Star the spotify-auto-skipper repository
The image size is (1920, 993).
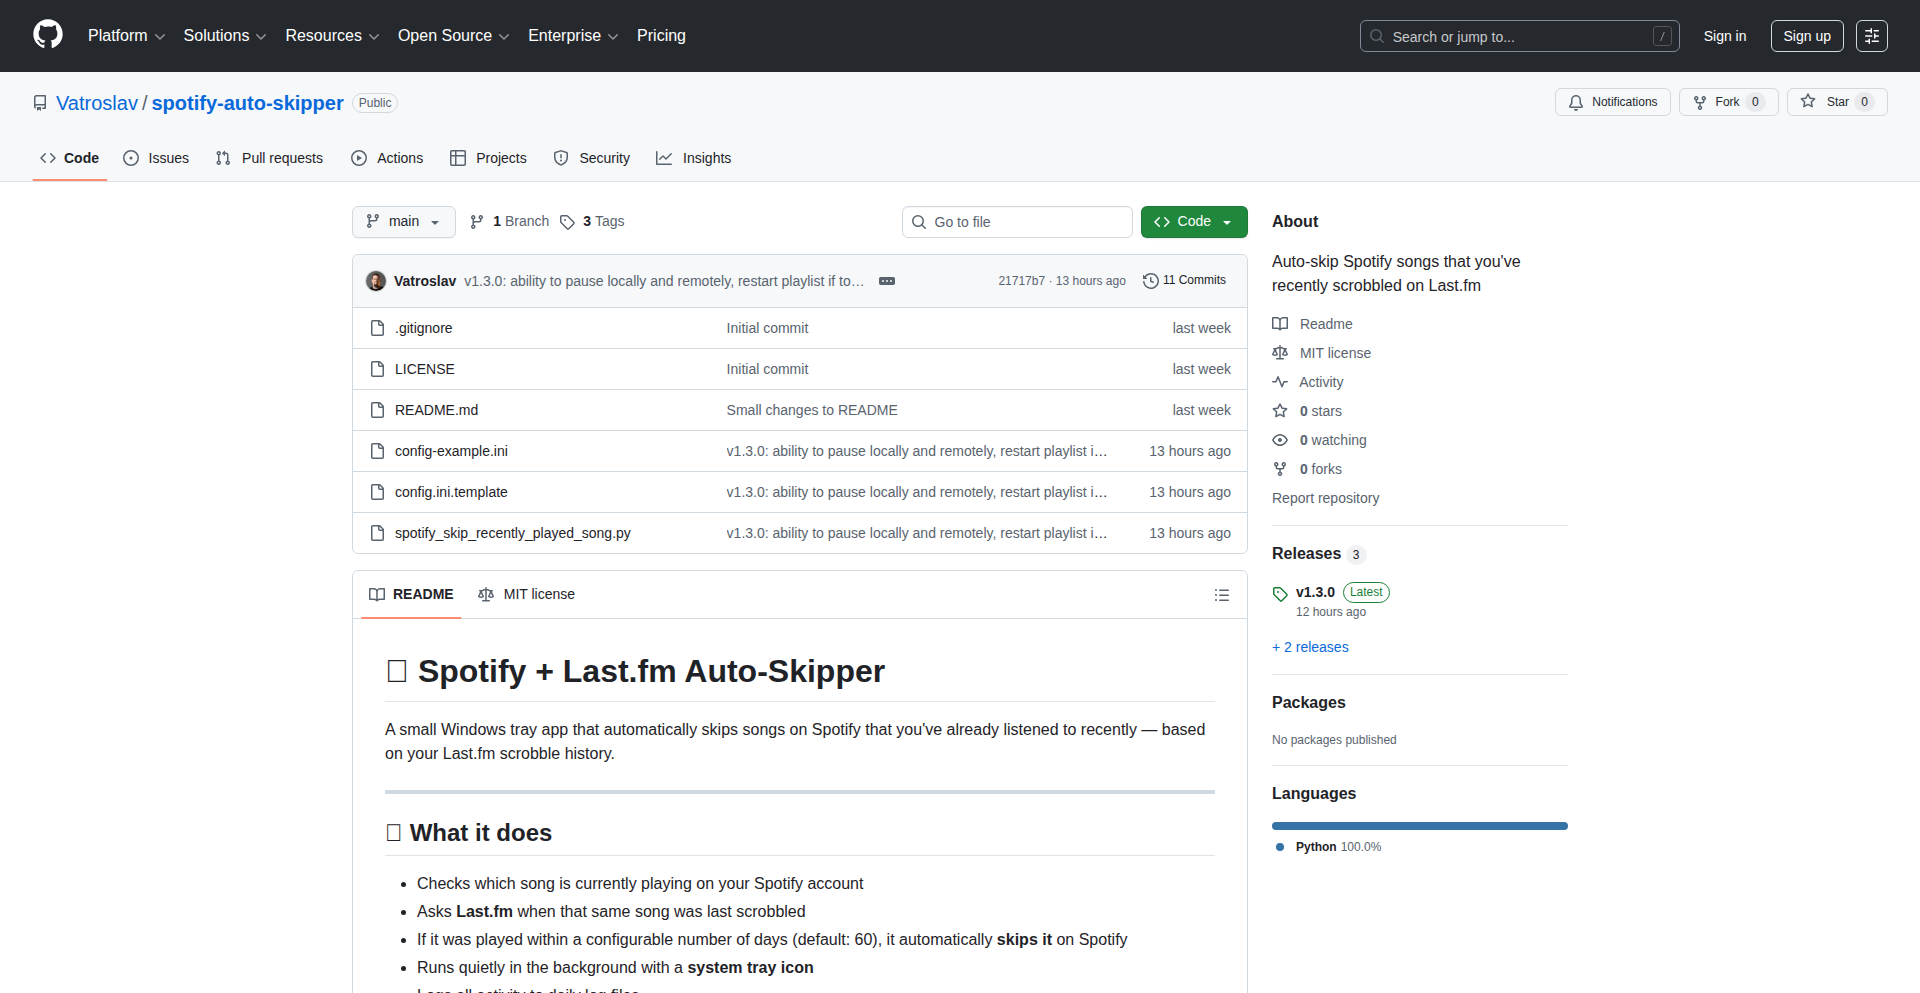tap(1837, 101)
